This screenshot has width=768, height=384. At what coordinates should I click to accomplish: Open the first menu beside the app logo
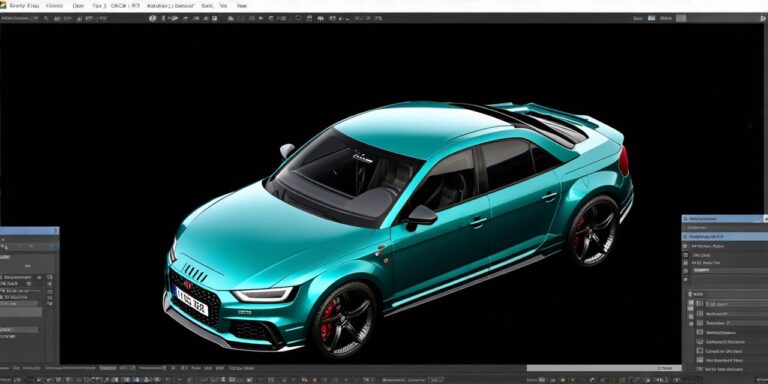point(23,6)
